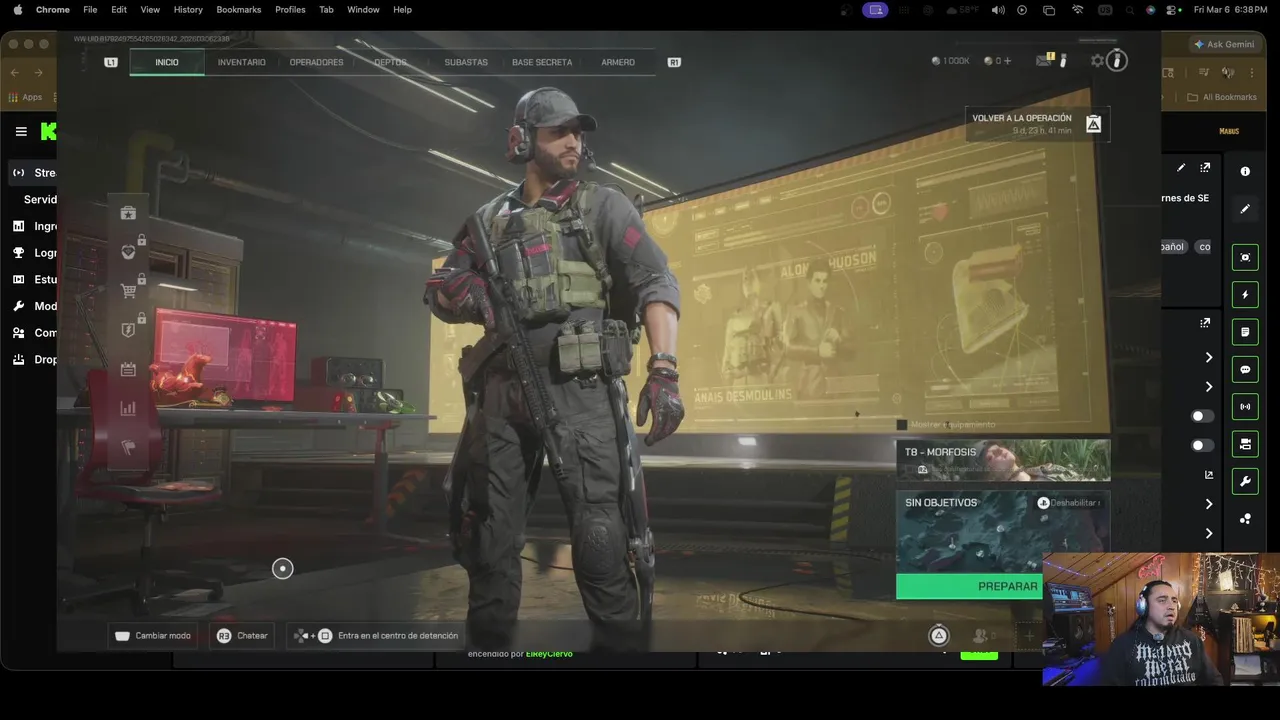Click the three-dots cluster icon in right rail
Image resolution: width=1280 pixels, height=720 pixels.
click(1245, 519)
